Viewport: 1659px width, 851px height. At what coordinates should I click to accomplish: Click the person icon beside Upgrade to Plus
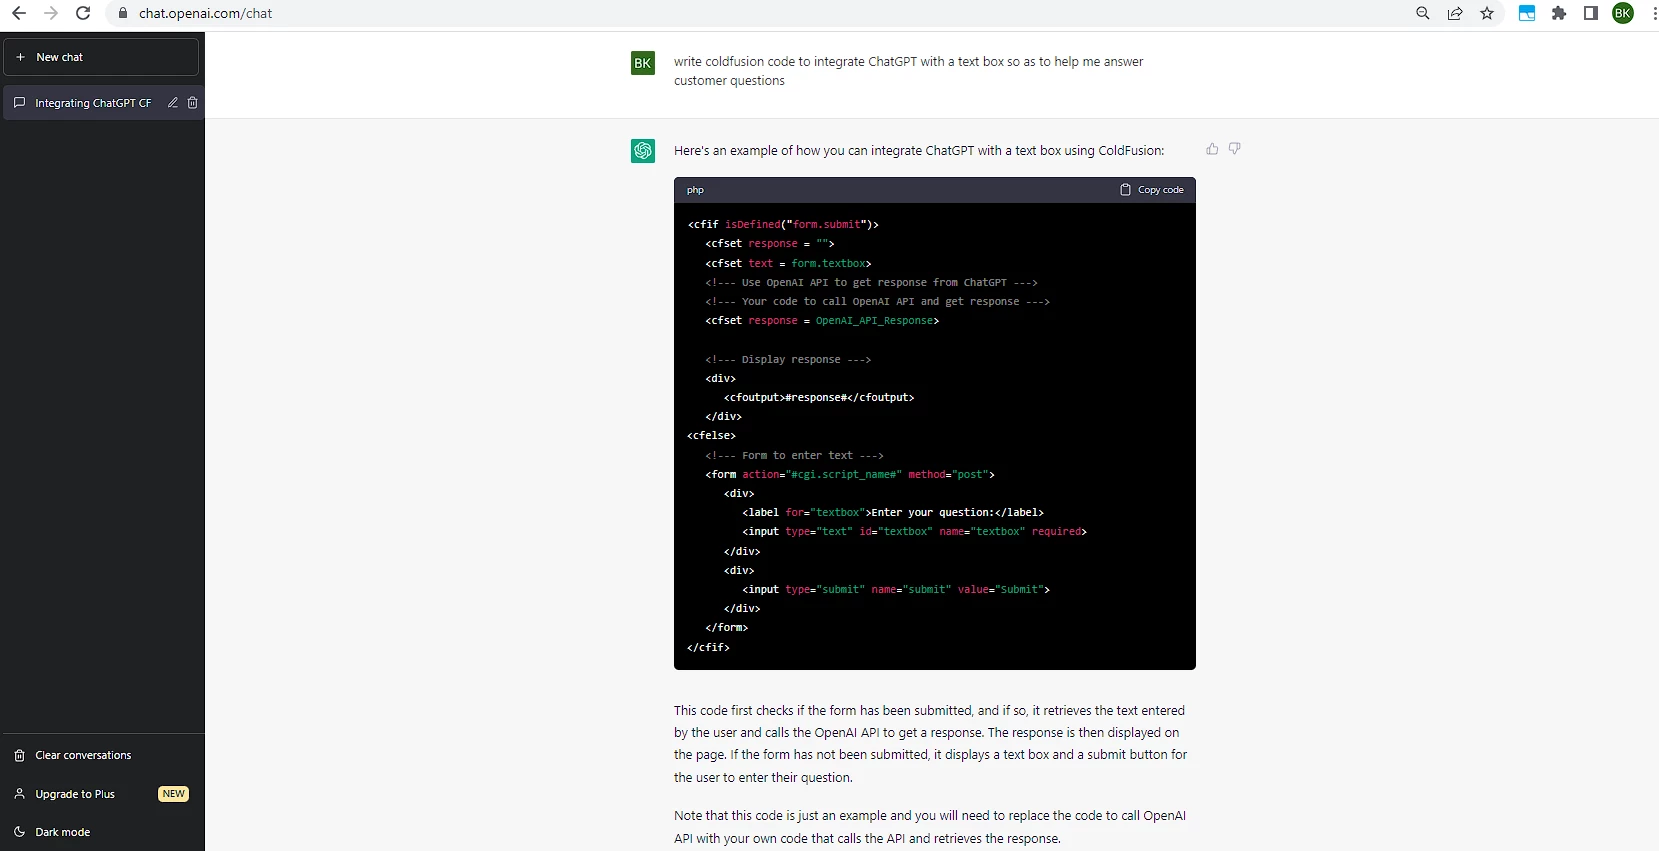click(x=19, y=794)
